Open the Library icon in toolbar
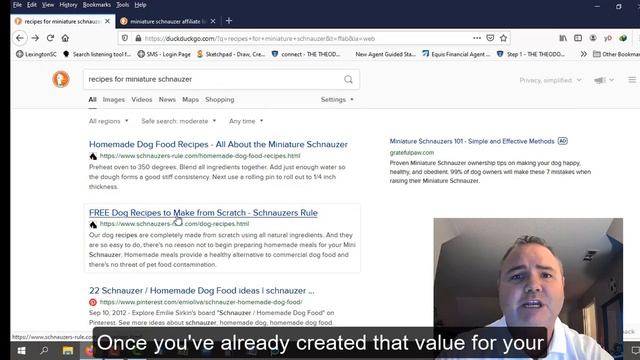 click(x=563, y=38)
